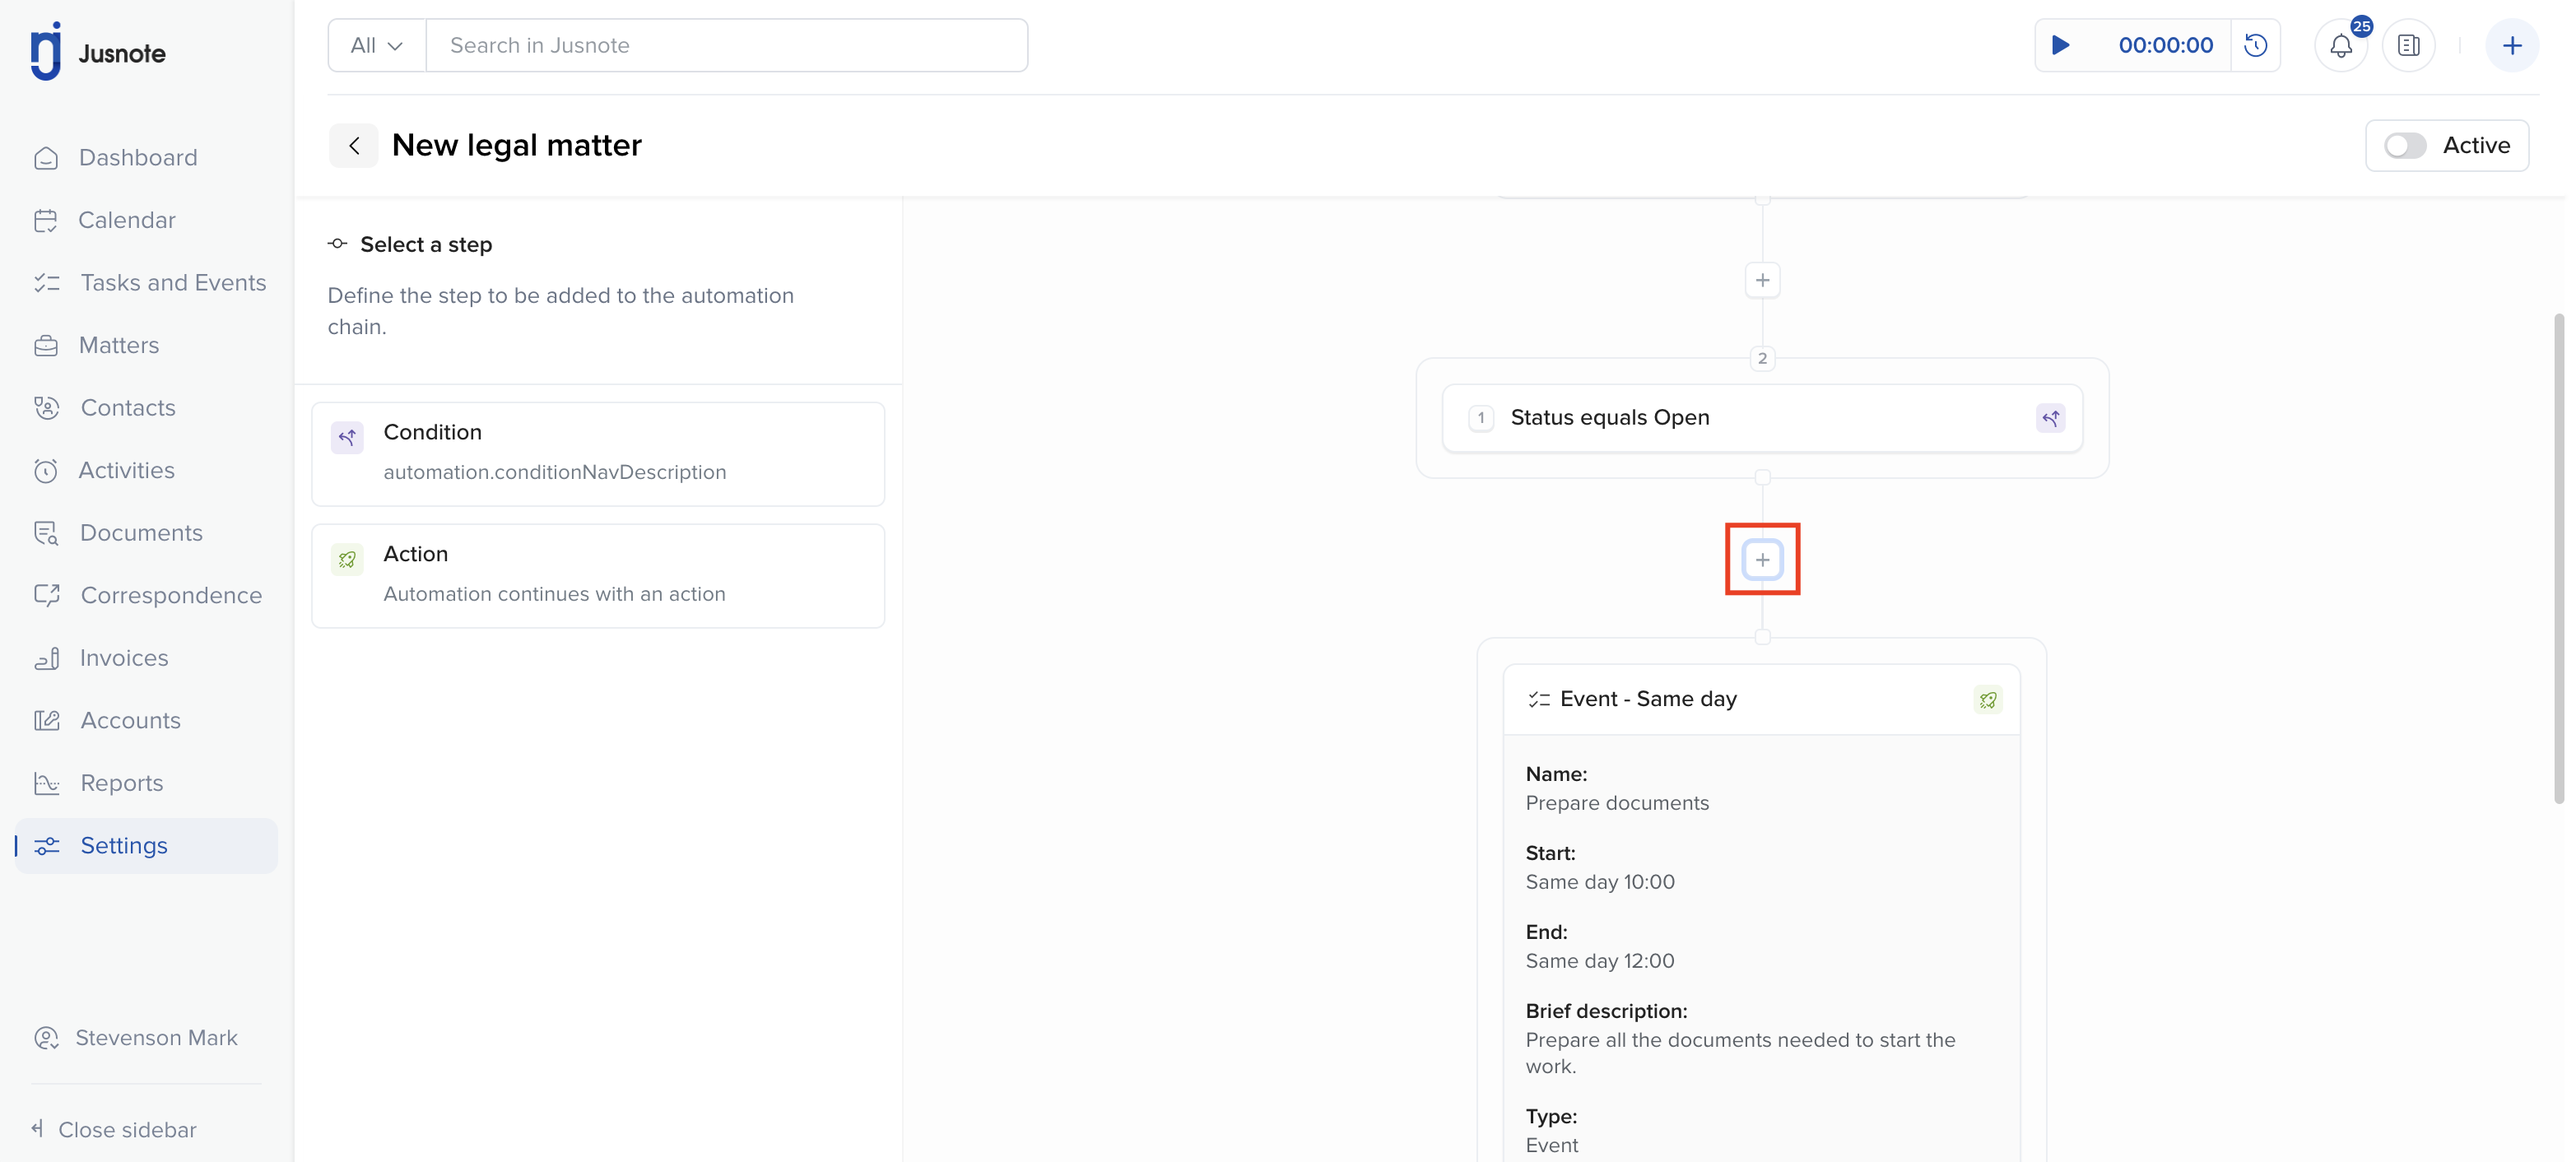Open the side panel layout icon

coord(2409,45)
